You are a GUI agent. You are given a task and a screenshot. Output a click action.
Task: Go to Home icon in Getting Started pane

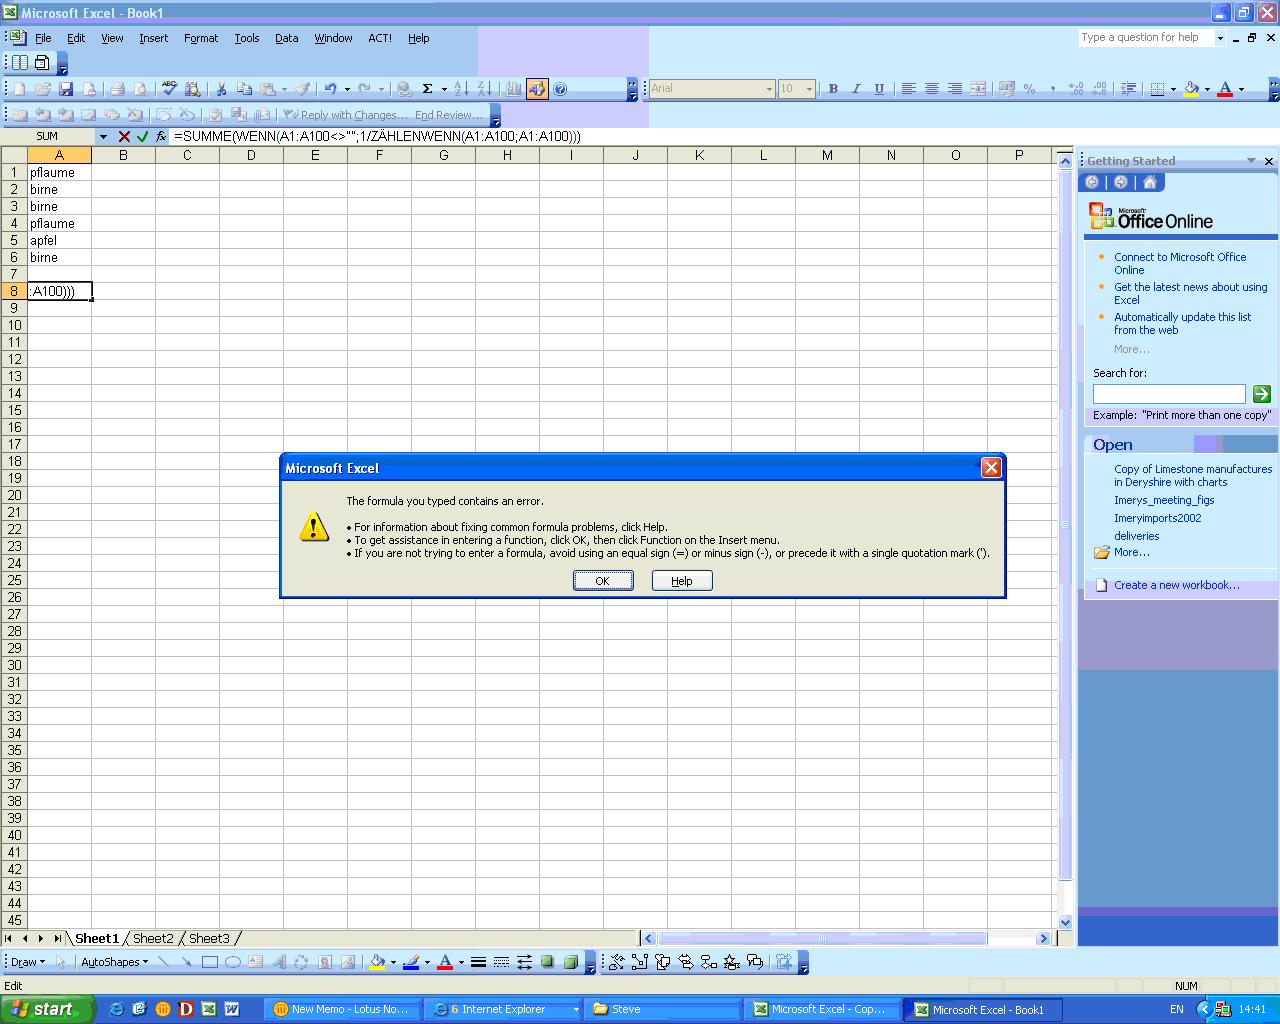pos(1149,182)
